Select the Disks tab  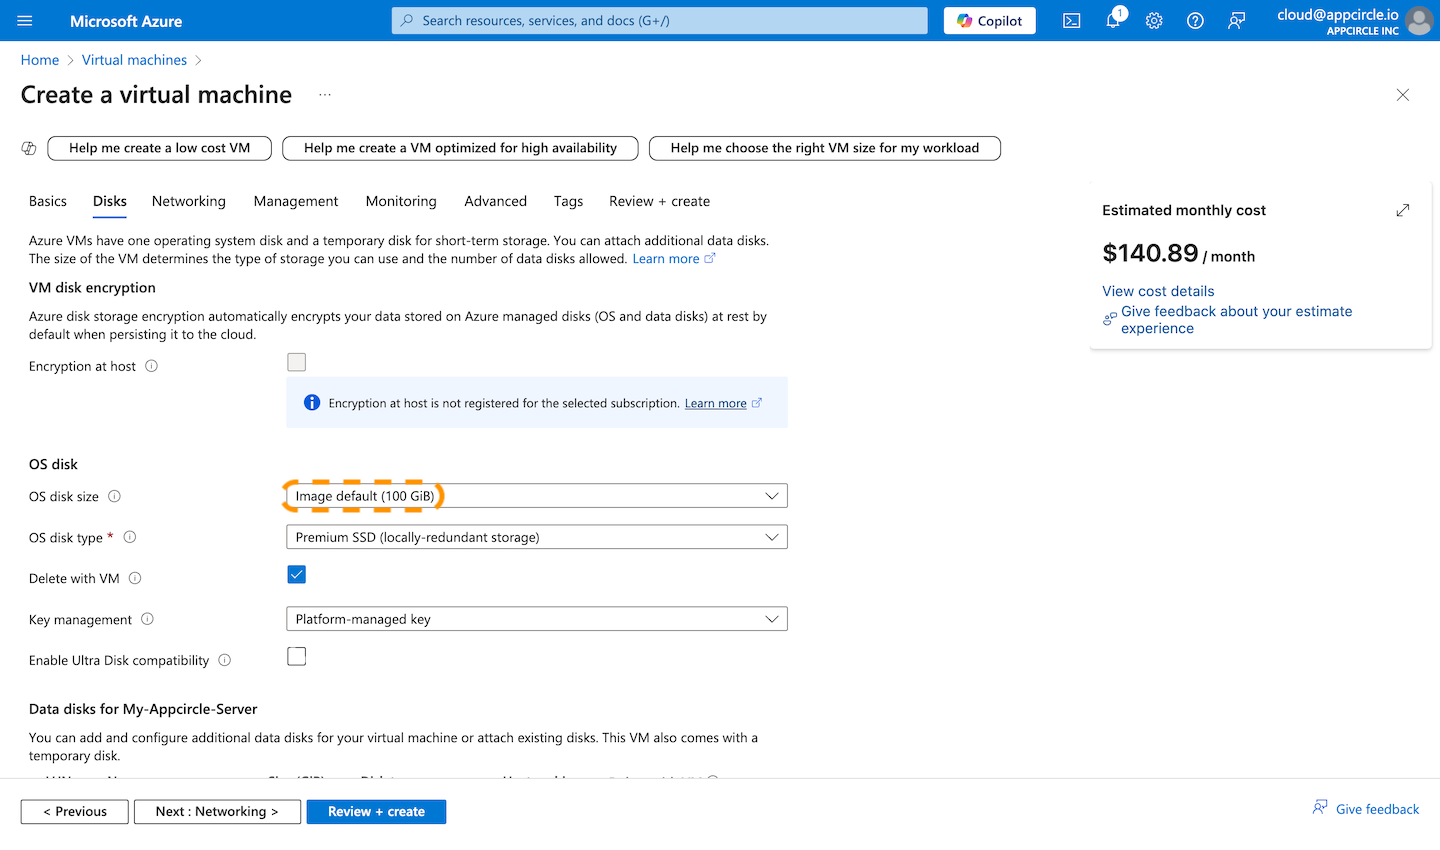pos(110,201)
